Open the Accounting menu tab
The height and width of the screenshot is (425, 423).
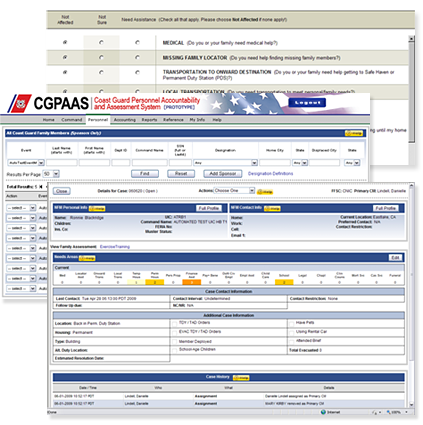[x=125, y=120]
